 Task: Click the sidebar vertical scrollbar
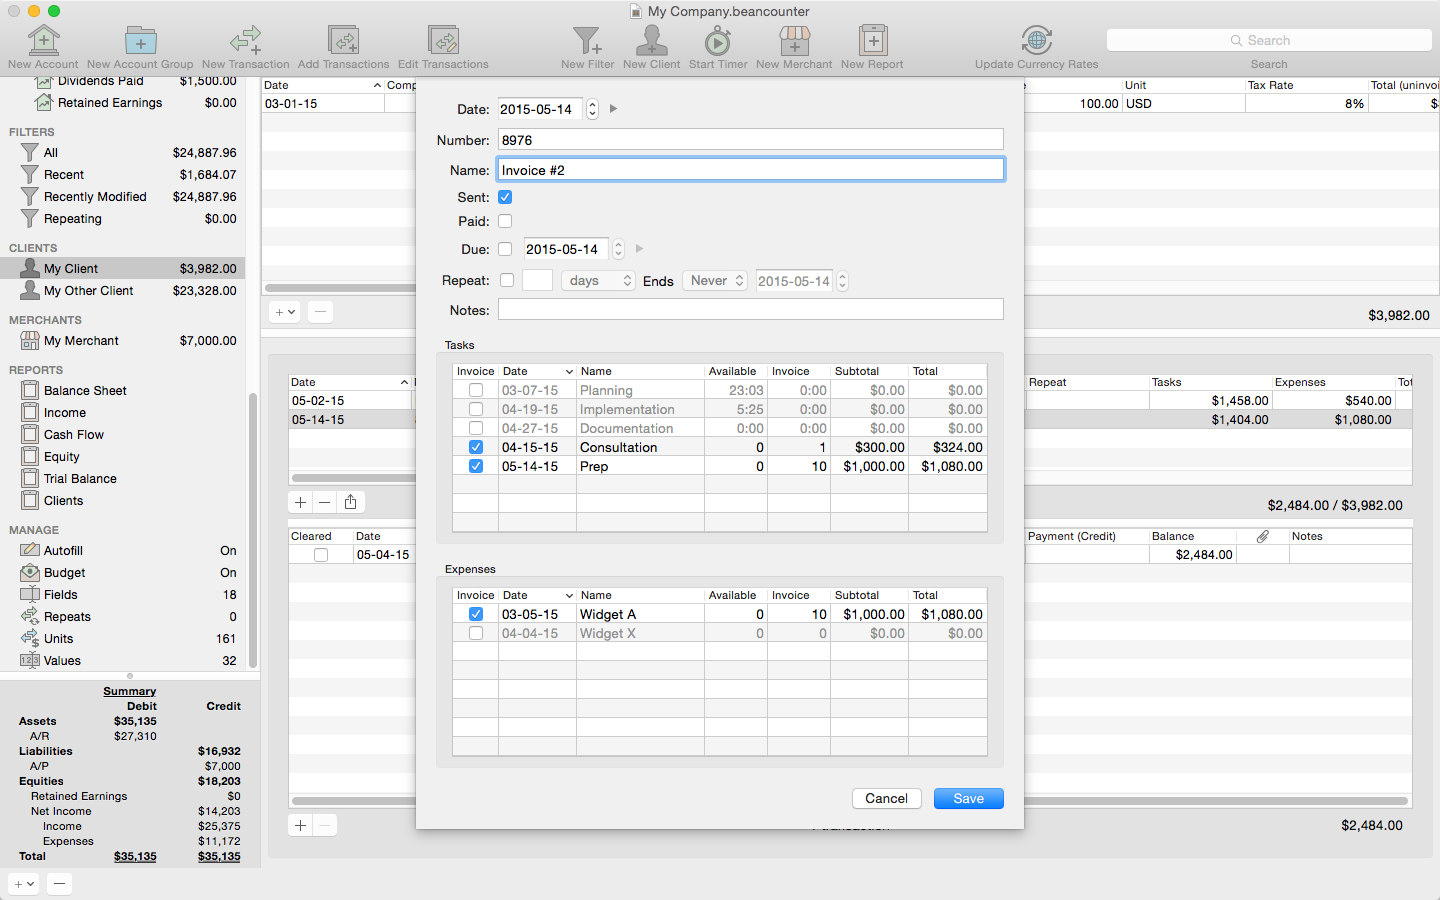point(253,530)
